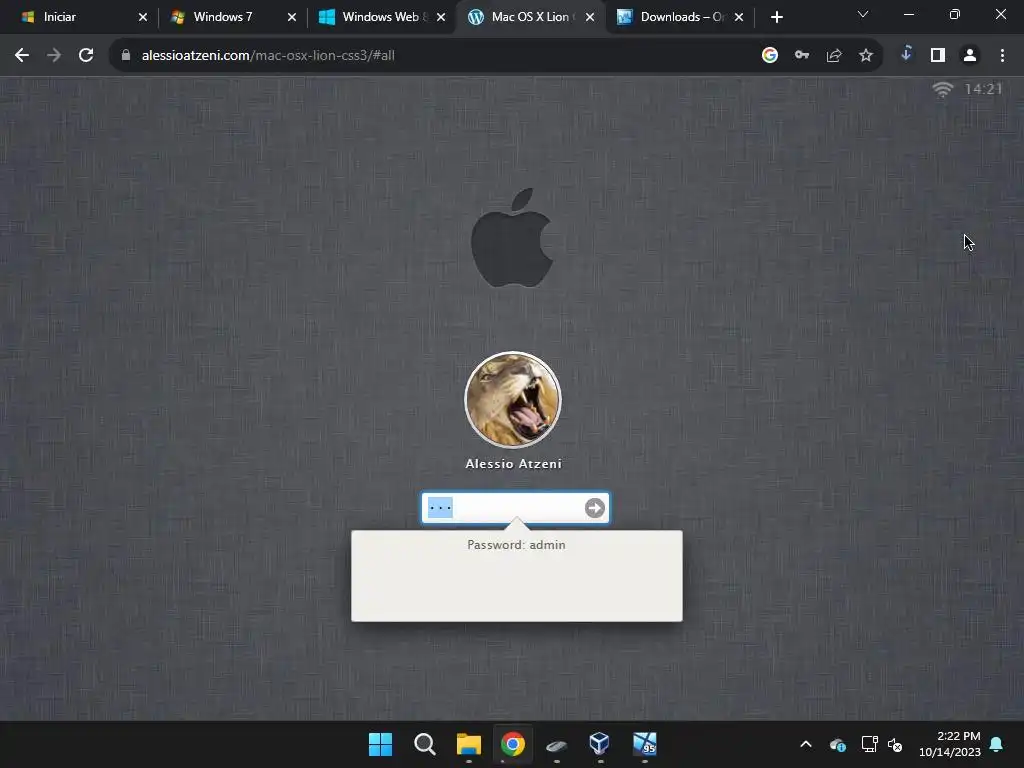
Task: Reload the current page
Action: pos(86,56)
